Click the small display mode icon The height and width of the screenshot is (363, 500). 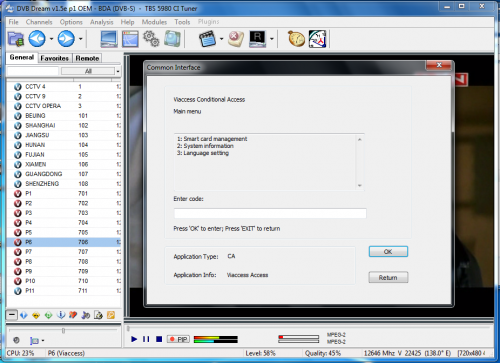click(x=34, y=340)
